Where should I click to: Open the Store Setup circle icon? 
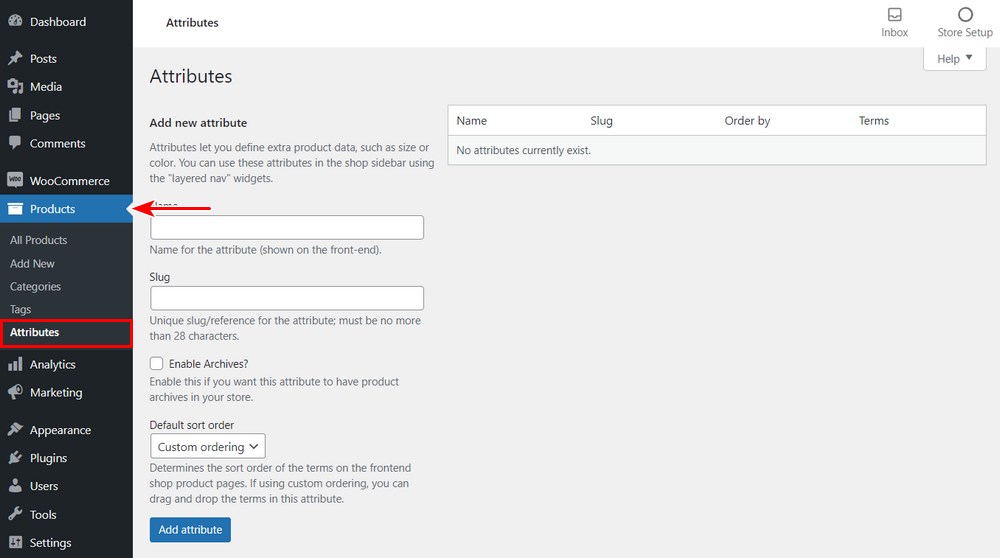(966, 15)
